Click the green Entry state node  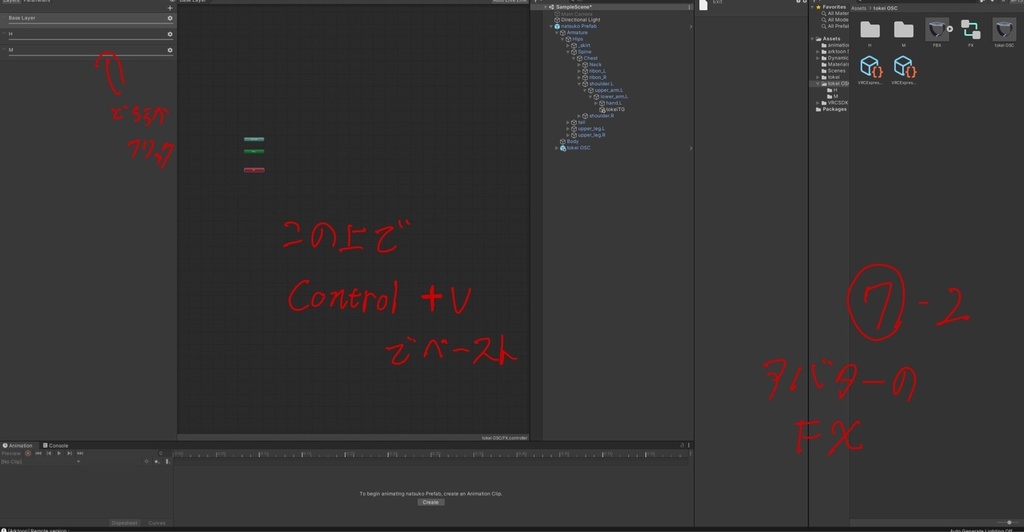point(254,151)
